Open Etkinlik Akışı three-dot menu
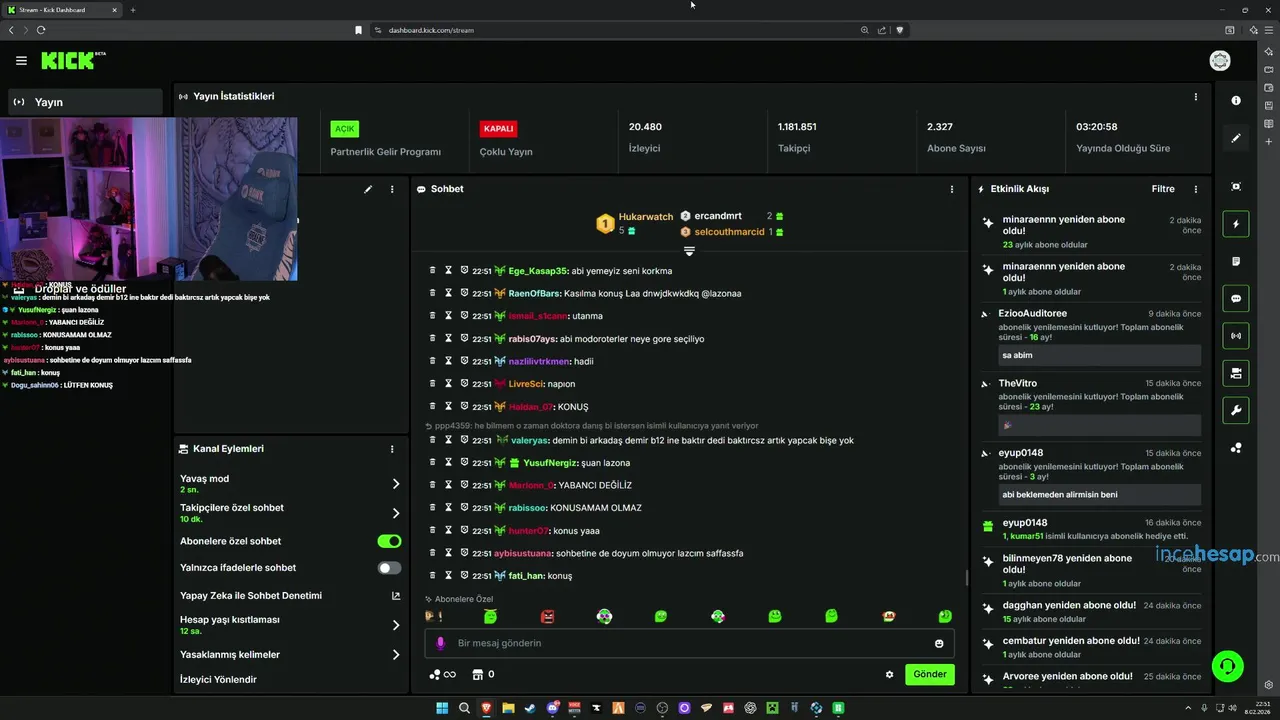The width and height of the screenshot is (1280, 720). (1195, 189)
